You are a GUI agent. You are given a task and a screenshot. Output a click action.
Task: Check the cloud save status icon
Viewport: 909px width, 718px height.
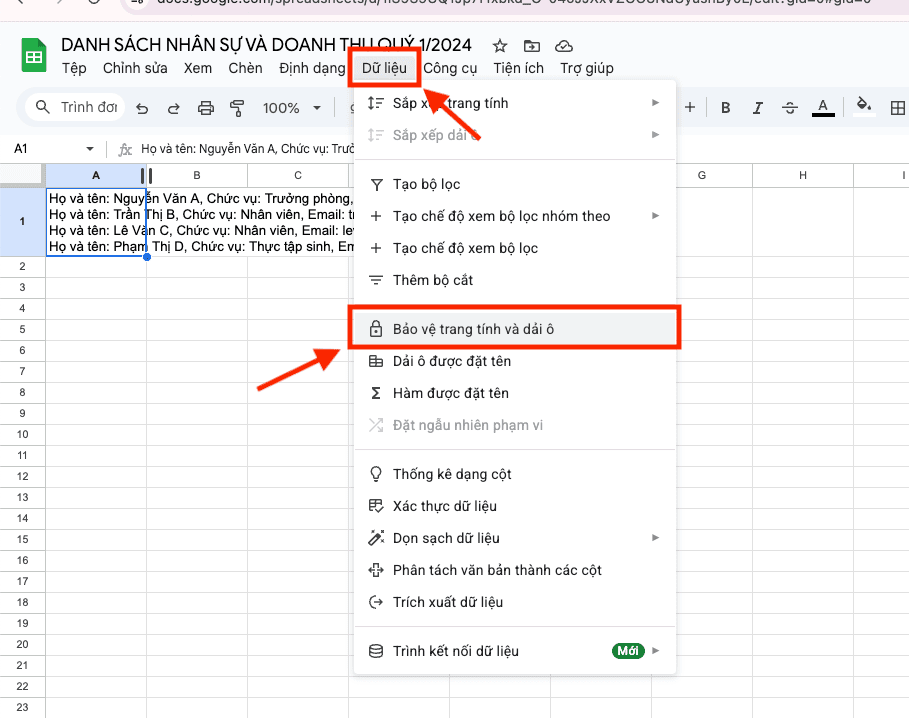click(x=564, y=46)
